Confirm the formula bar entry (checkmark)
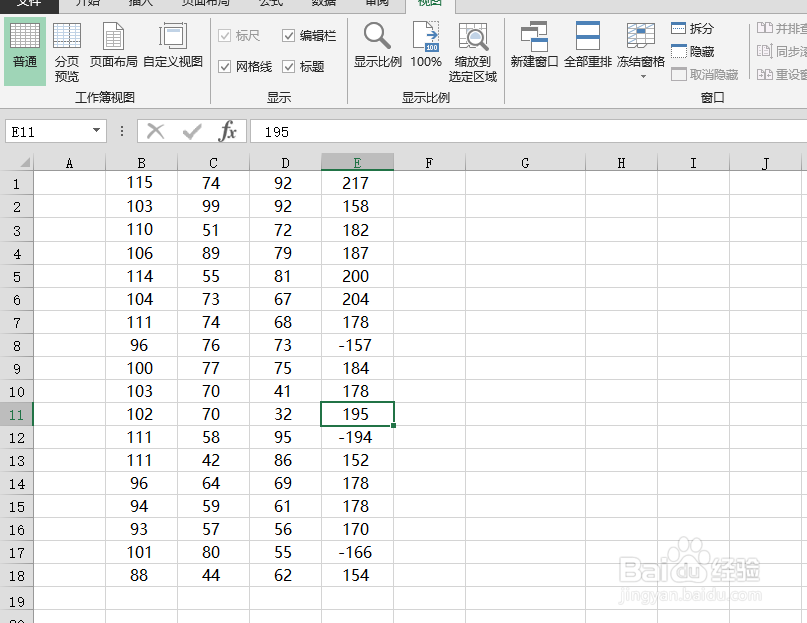807x623 pixels. (x=191, y=132)
